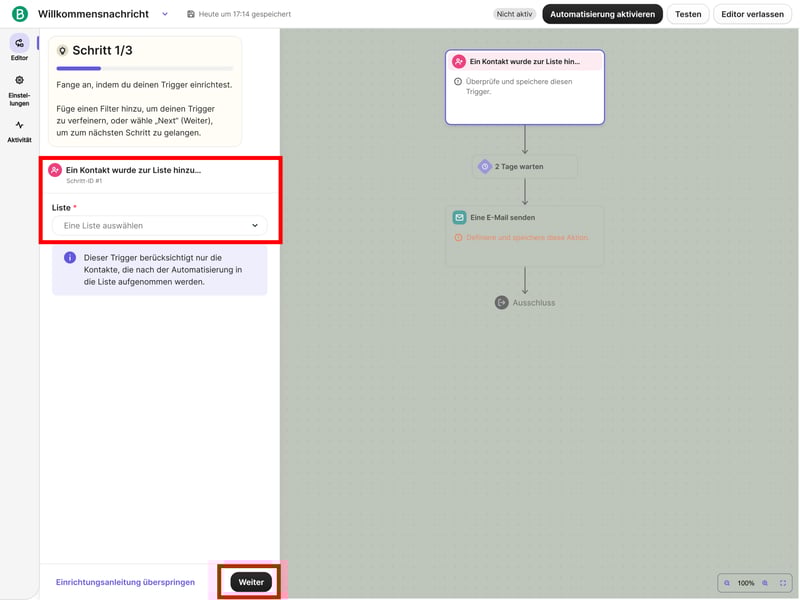Select the 'Ein Kontakt wurde zur Liste hin...' trigger node
The height and width of the screenshot is (600, 800).
524,87
